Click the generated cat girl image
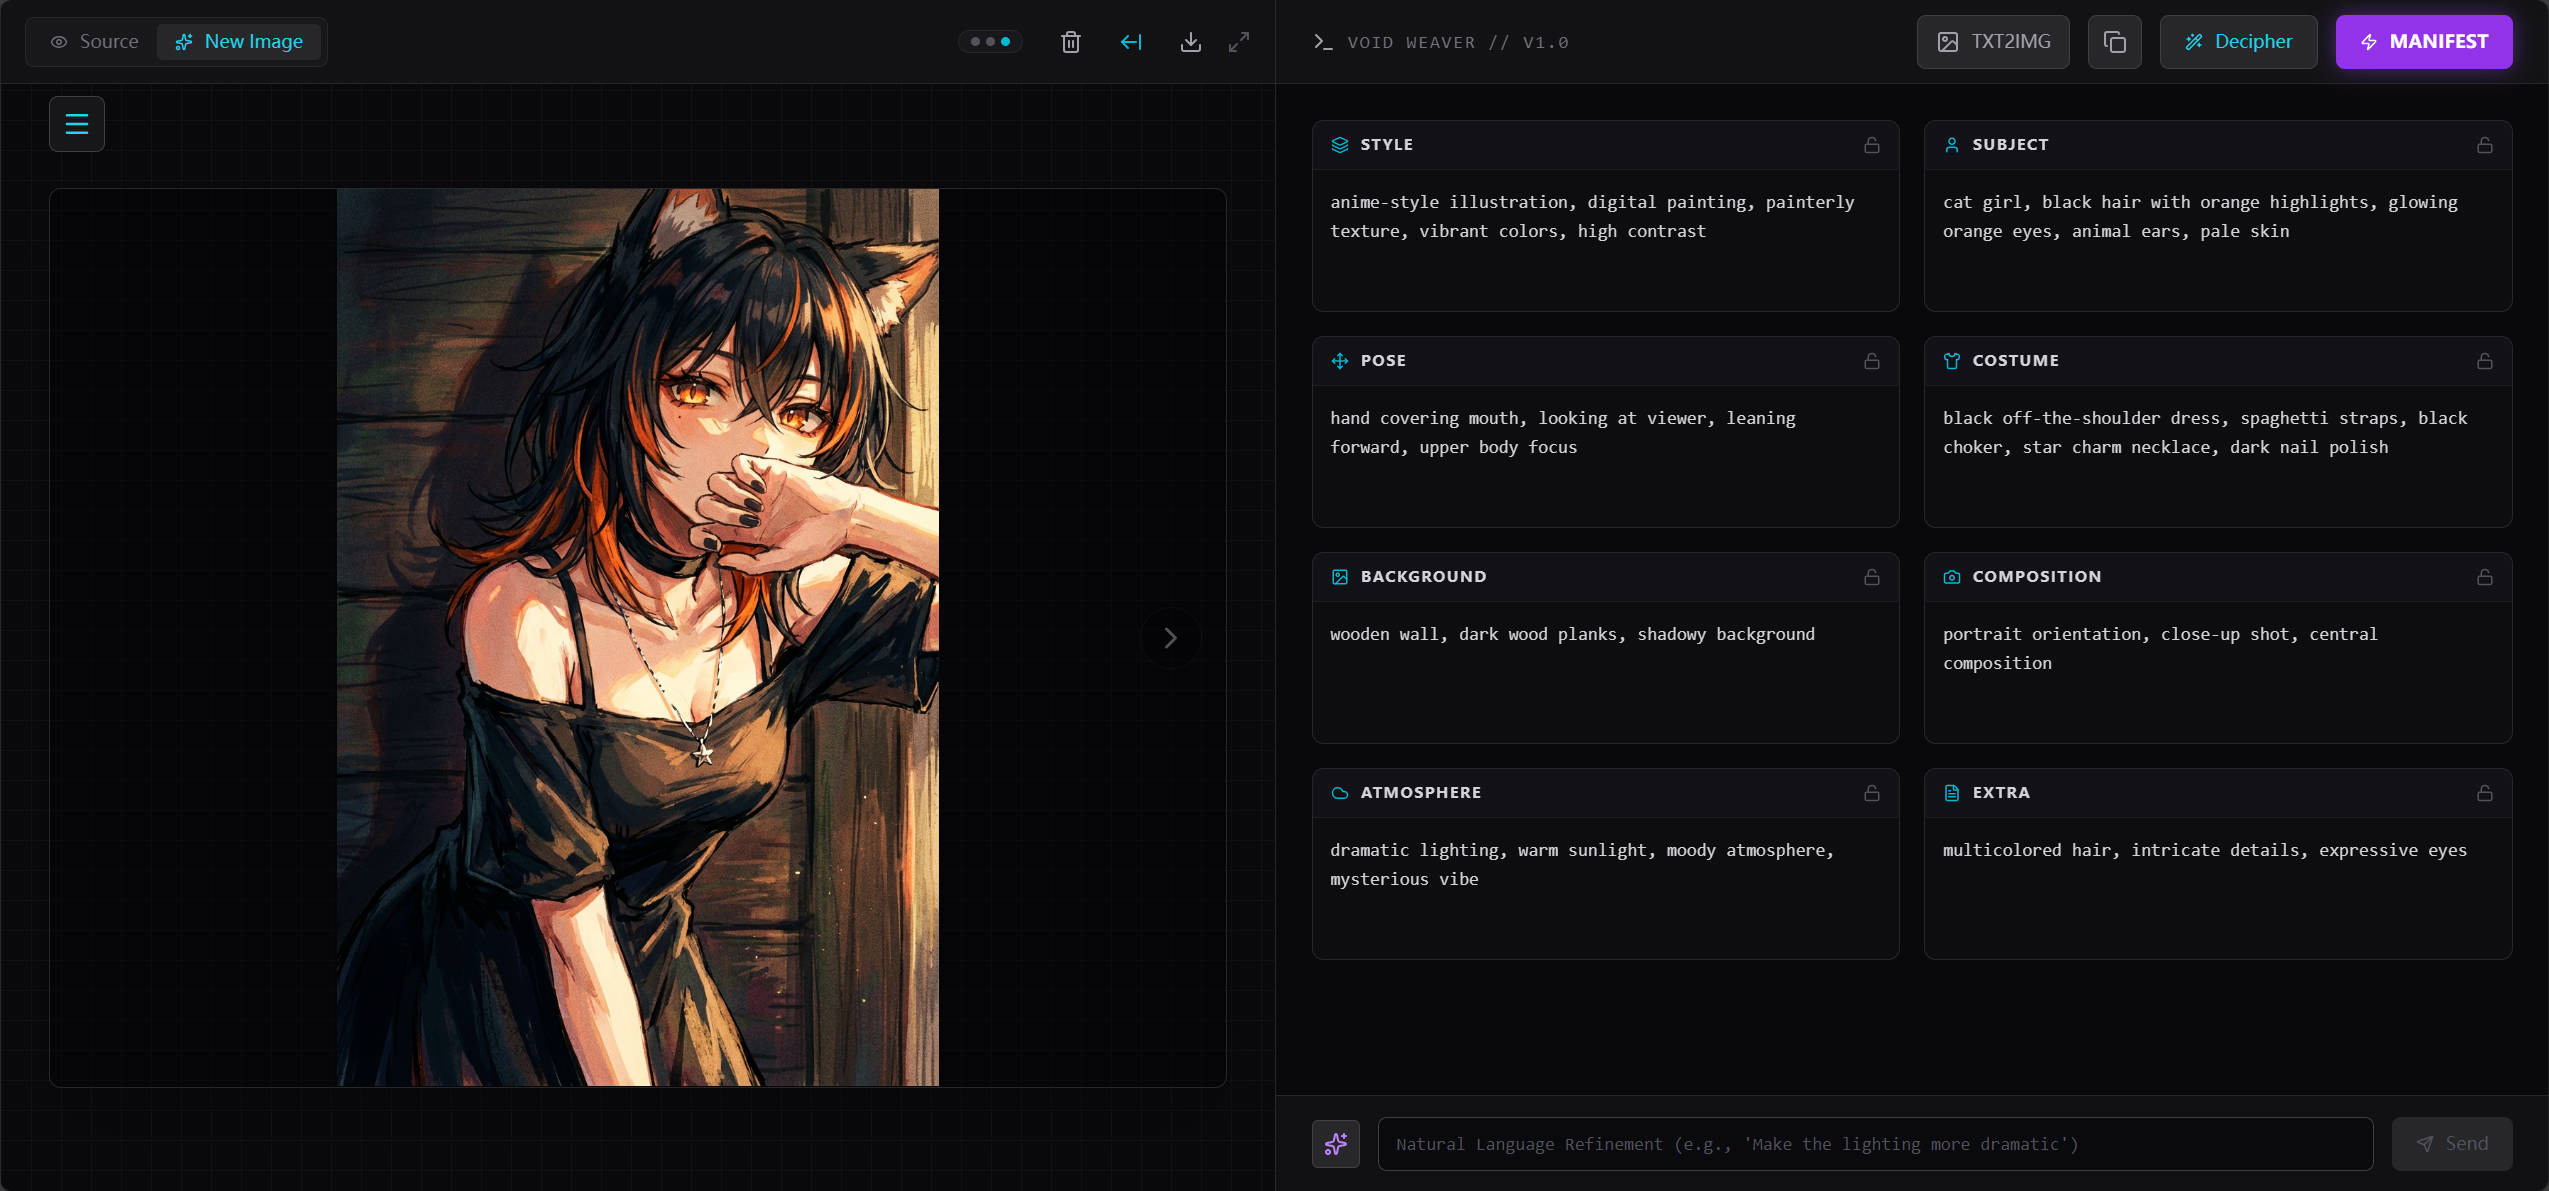Viewport: 2549px width, 1191px height. tap(638, 638)
